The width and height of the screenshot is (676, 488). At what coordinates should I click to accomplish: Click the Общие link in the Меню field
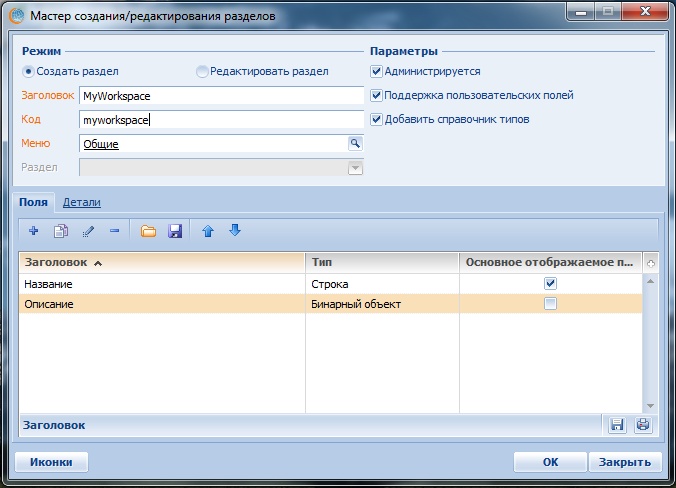pyautogui.click(x=101, y=144)
